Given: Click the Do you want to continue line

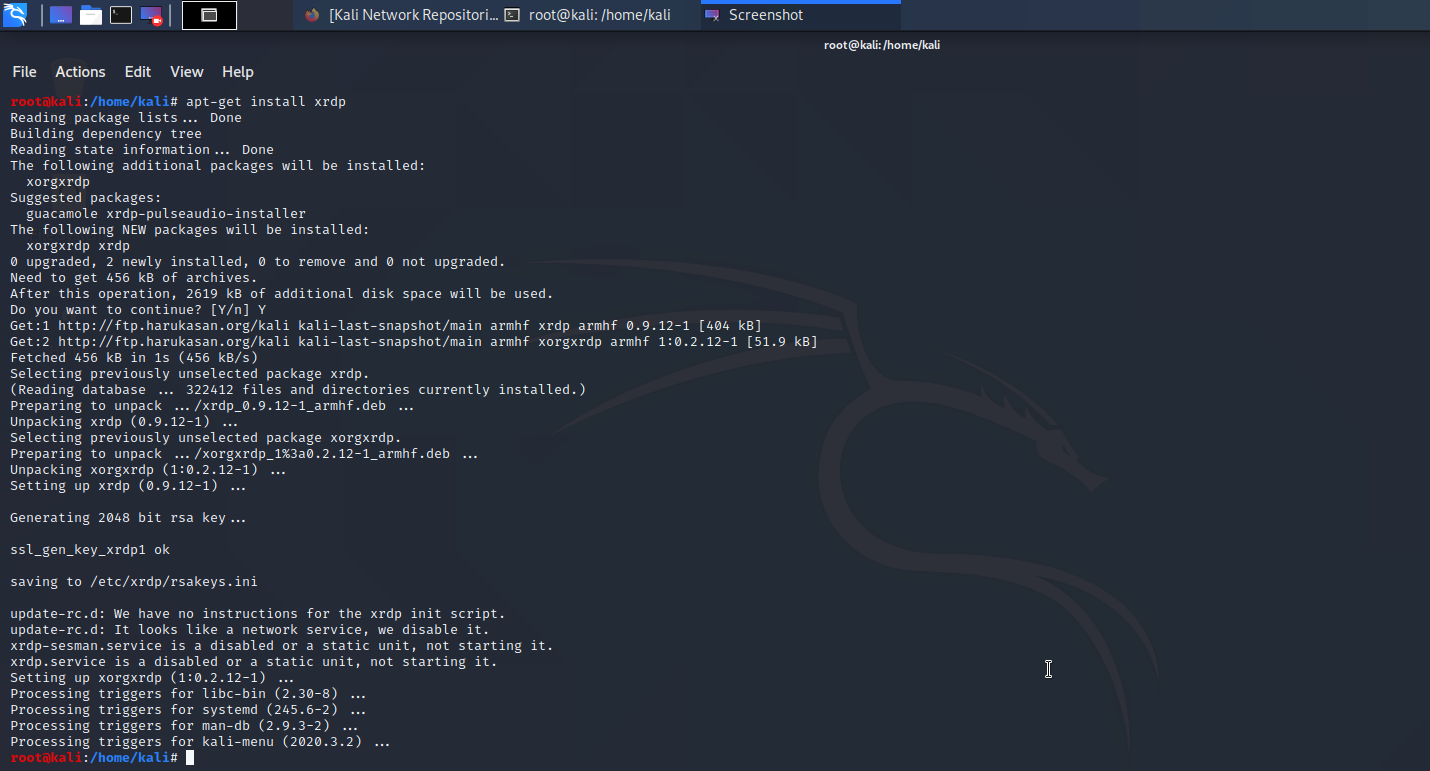Looking at the screenshot, I should pyautogui.click(x=138, y=310).
